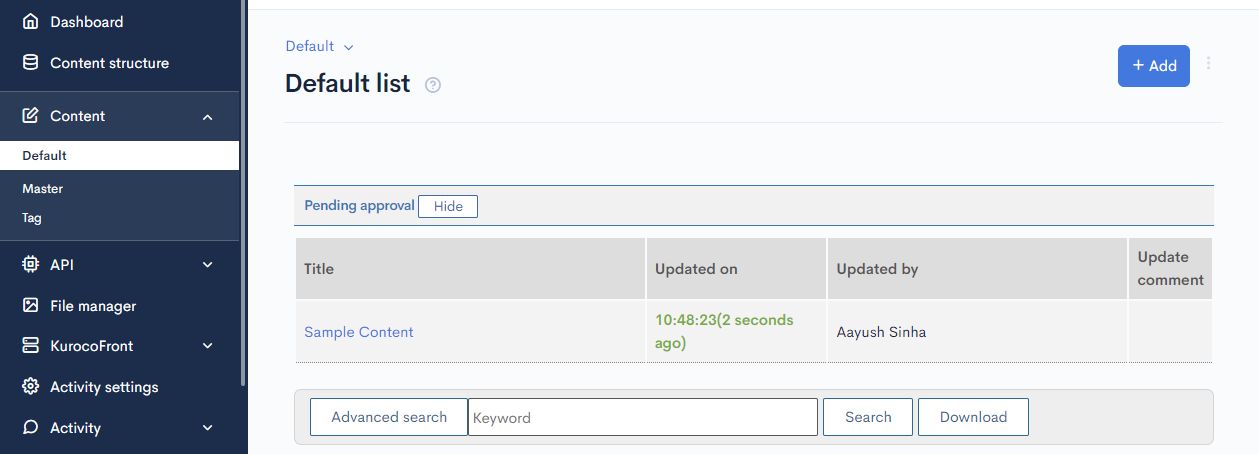Open the three-dot more options menu
Viewport: 1259px width, 454px height.
tap(1208, 63)
